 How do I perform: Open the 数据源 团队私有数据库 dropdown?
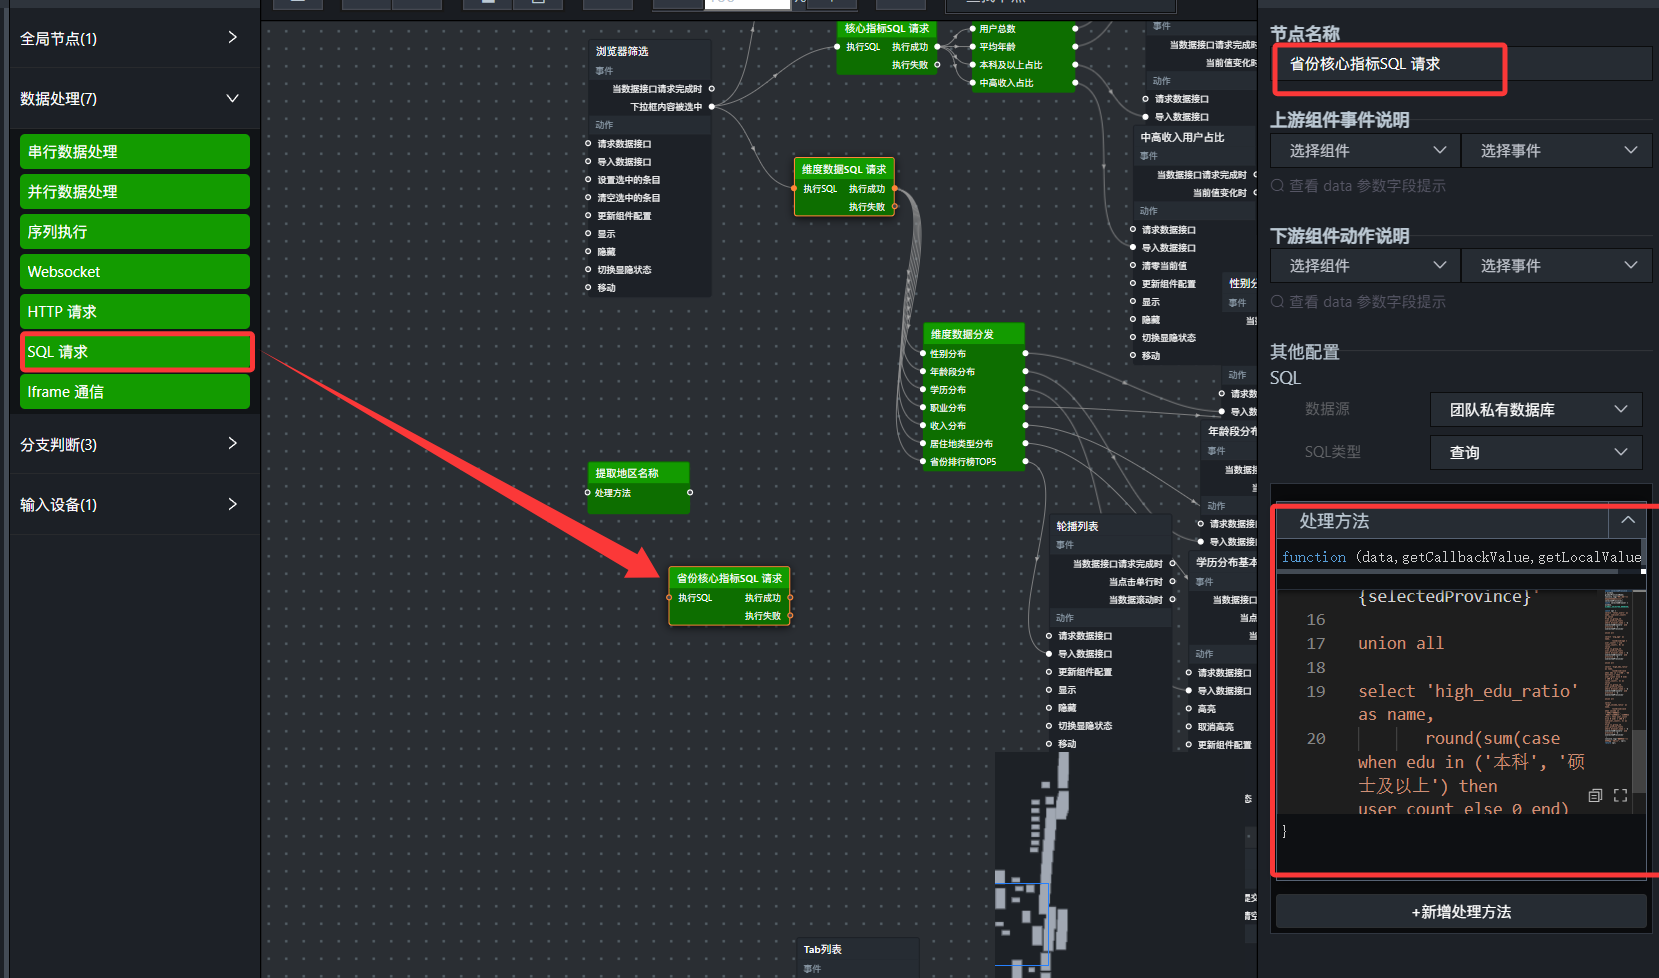coord(1536,410)
